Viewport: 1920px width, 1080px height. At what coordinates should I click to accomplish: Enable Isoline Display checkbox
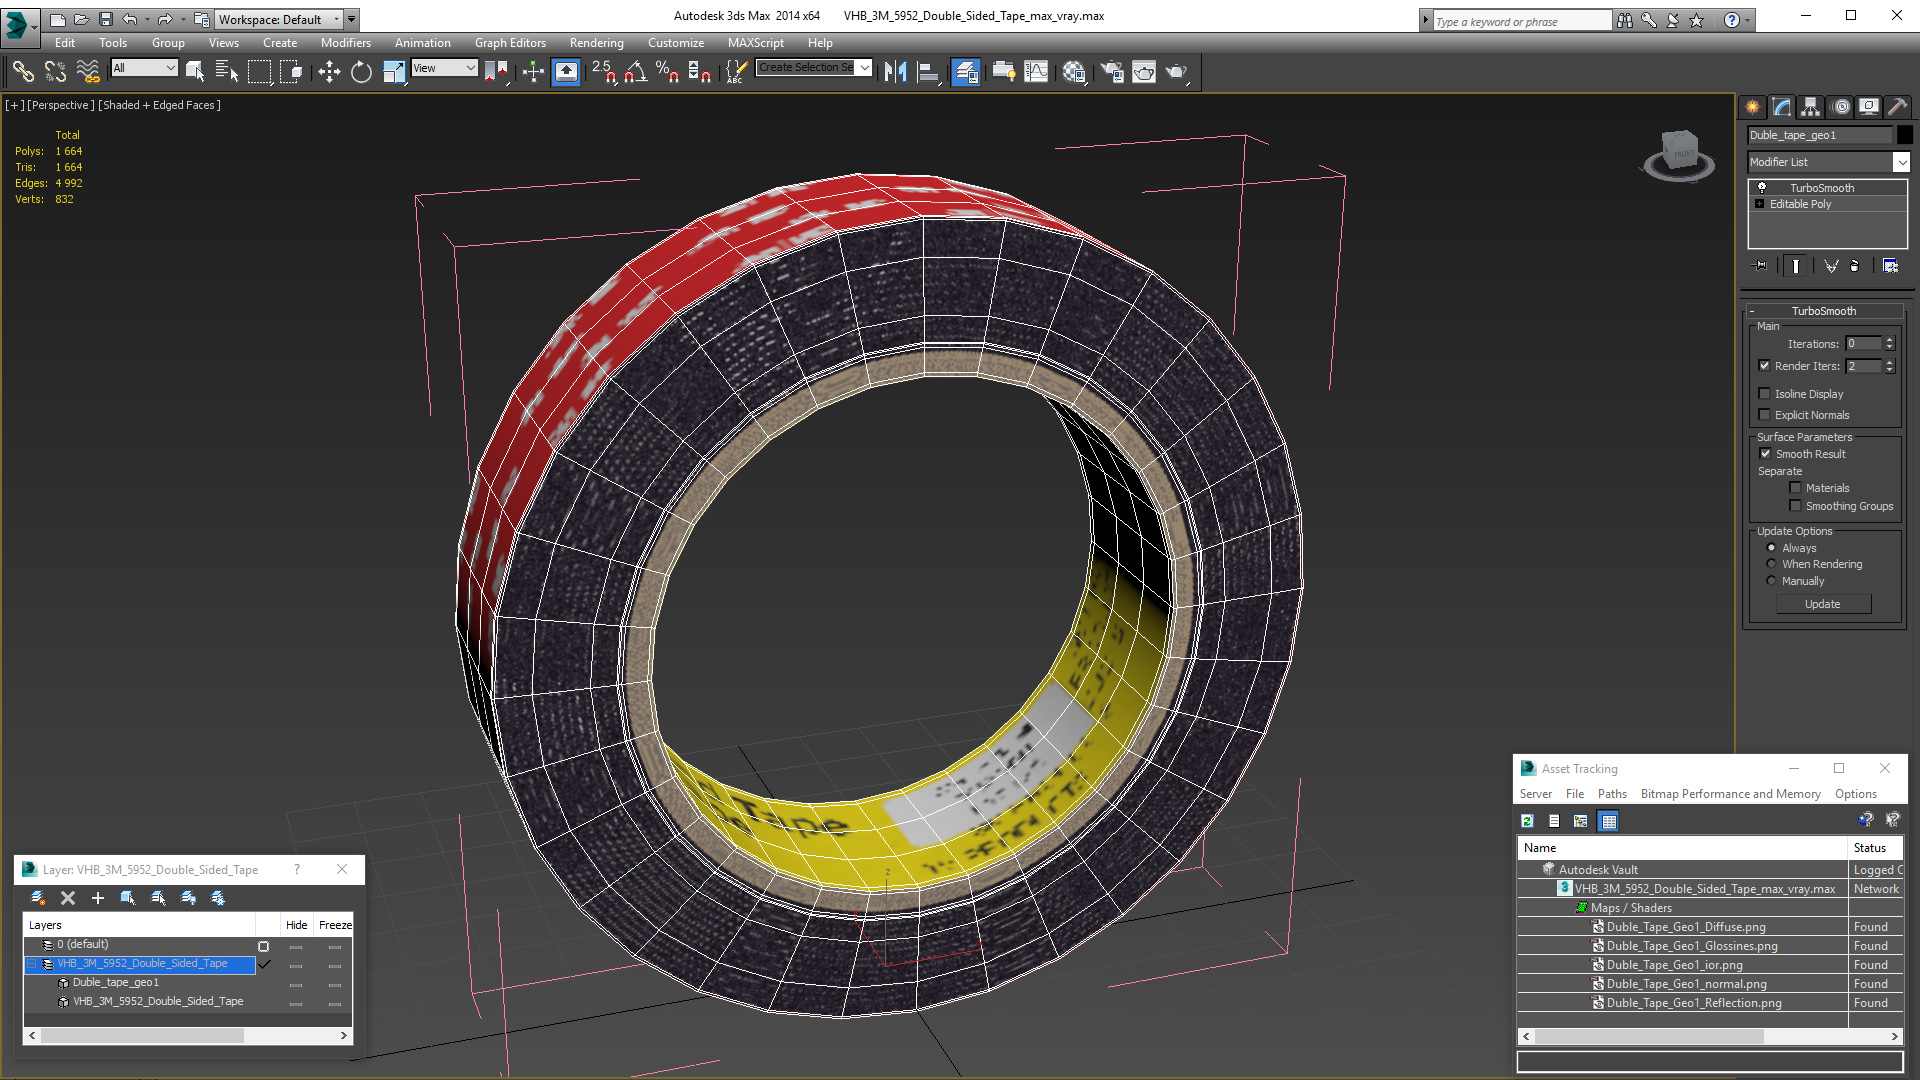pyautogui.click(x=1765, y=394)
